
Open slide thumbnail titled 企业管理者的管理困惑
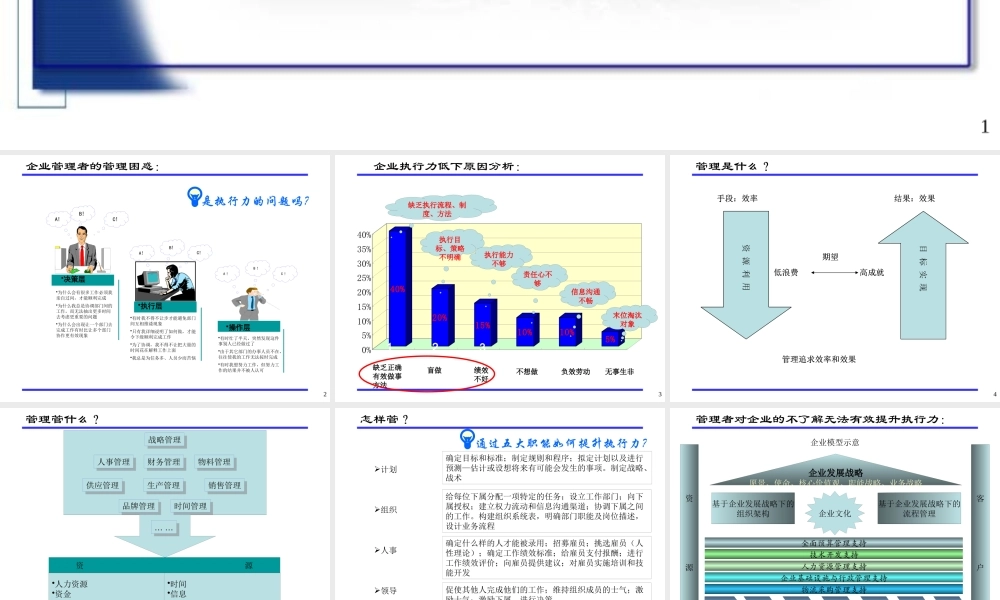coord(165,278)
